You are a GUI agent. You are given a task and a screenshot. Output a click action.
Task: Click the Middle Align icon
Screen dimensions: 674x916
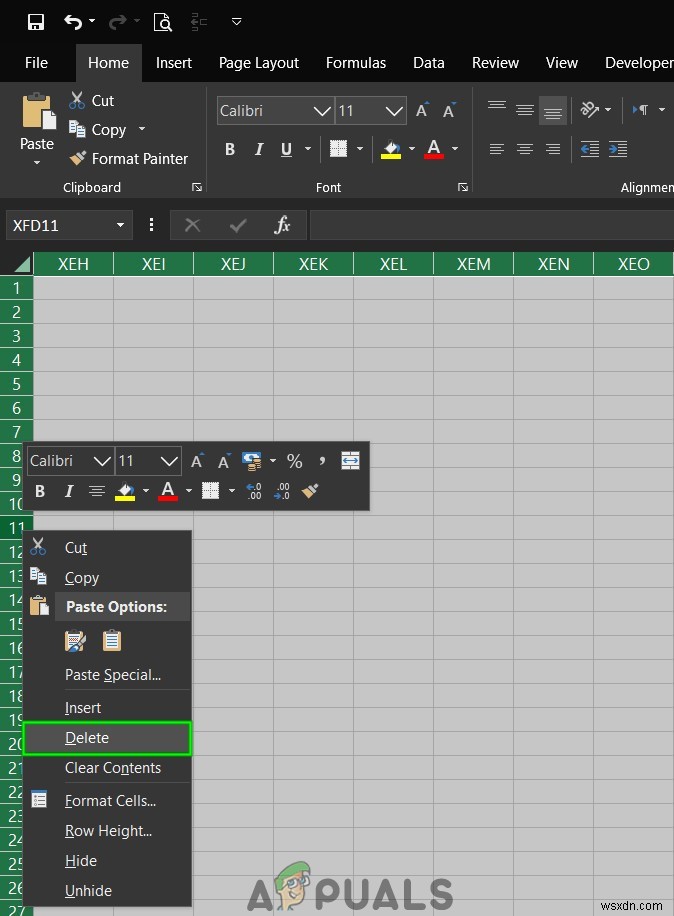[525, 110]
